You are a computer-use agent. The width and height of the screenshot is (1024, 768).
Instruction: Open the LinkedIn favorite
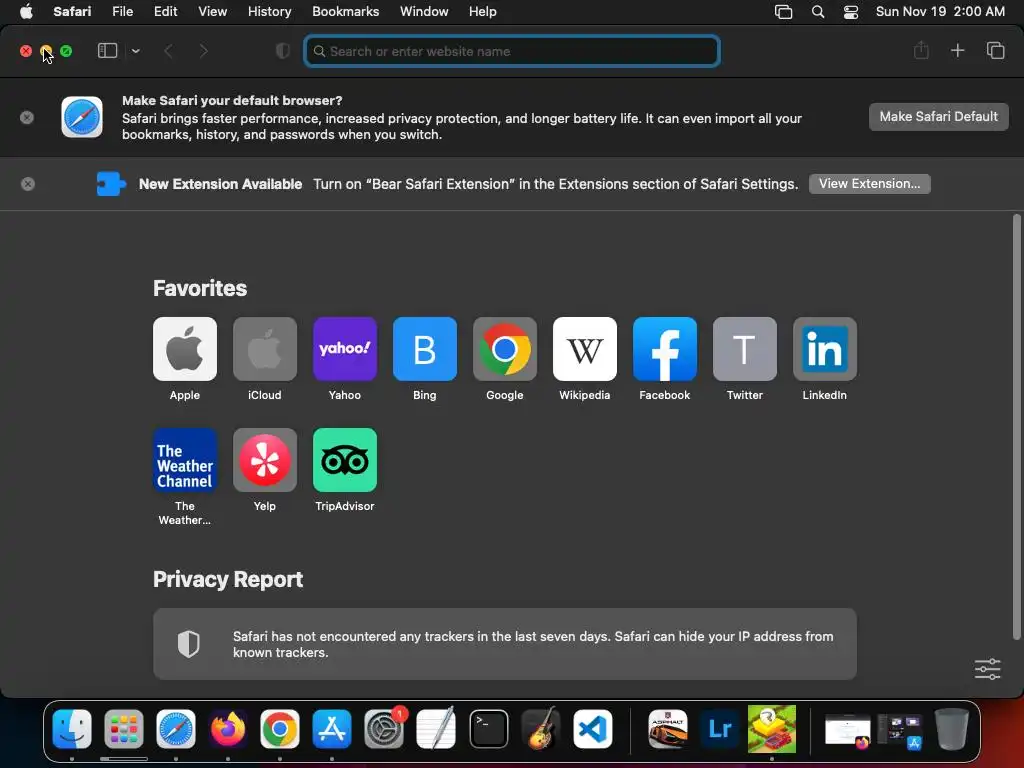click(825, 349)
